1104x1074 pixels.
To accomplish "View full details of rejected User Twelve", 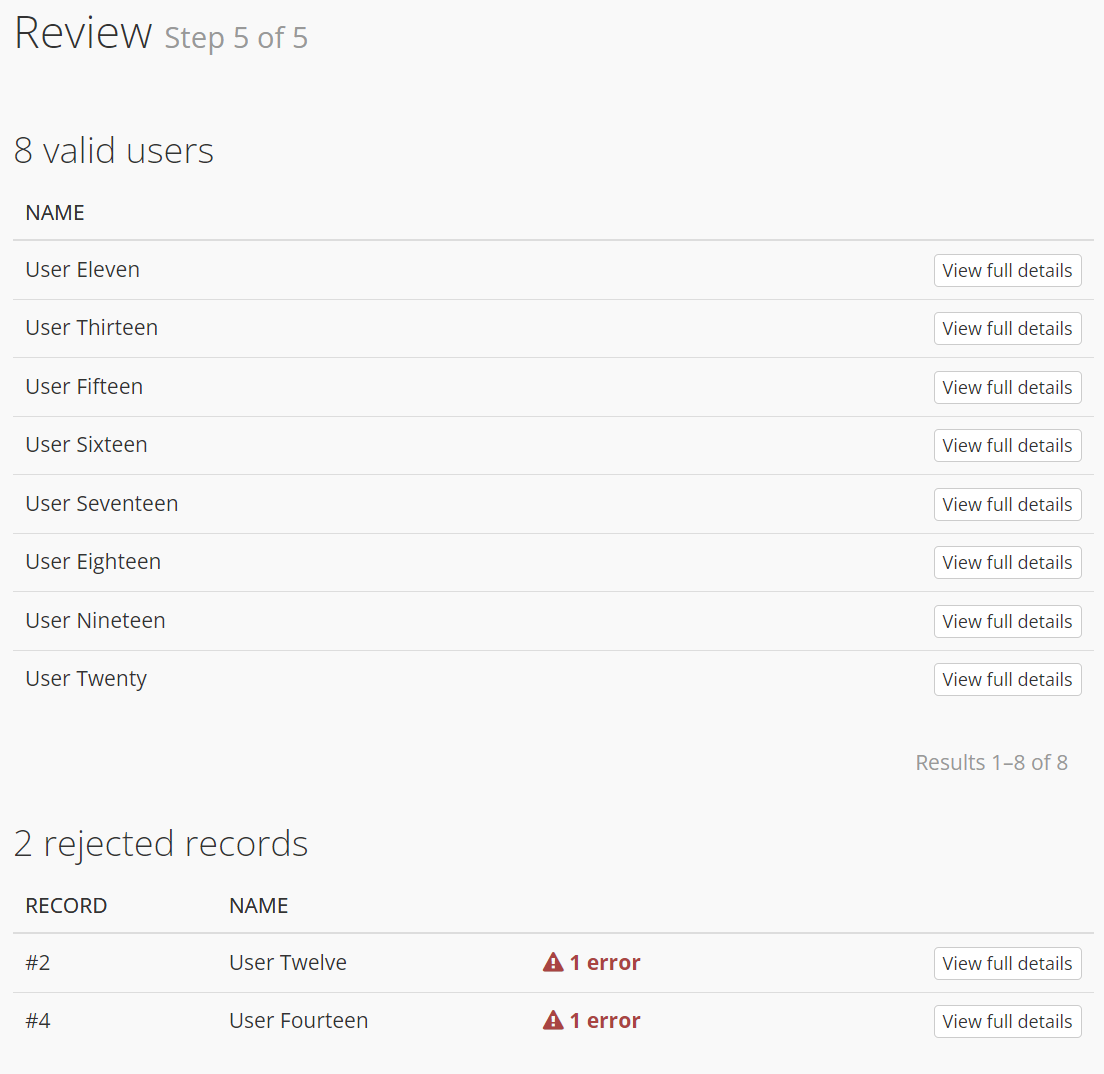I will pos(1007,963).
